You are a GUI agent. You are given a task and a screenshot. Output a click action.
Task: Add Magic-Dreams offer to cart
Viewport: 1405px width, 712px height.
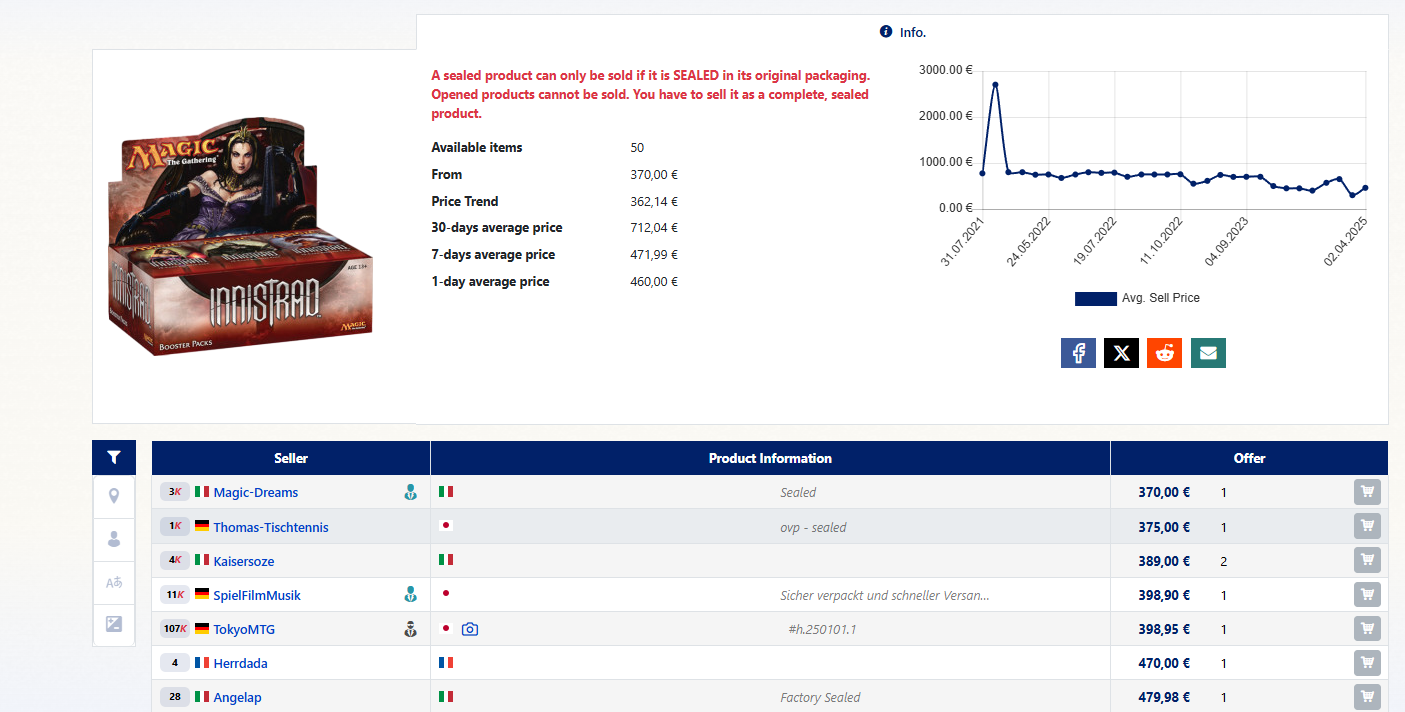(1367, 492)
